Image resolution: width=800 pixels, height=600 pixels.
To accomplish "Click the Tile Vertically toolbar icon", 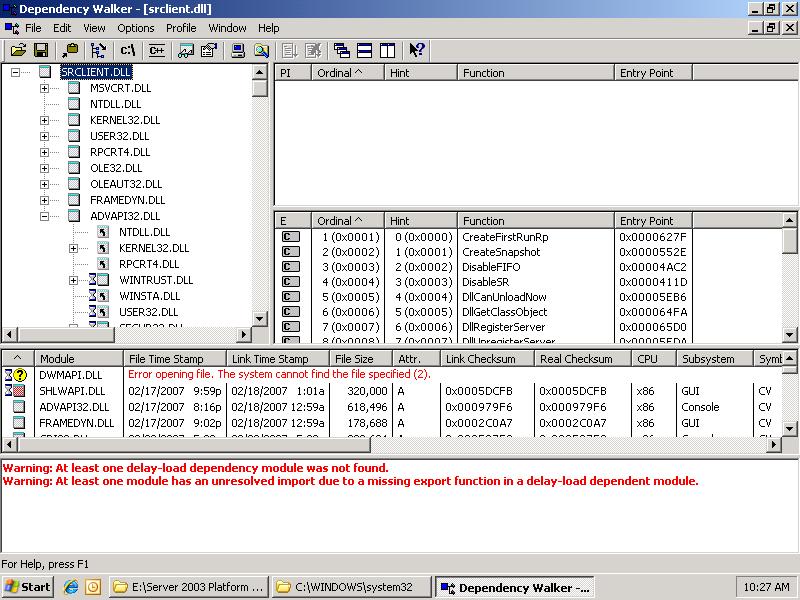I will (x=387, y=50).
